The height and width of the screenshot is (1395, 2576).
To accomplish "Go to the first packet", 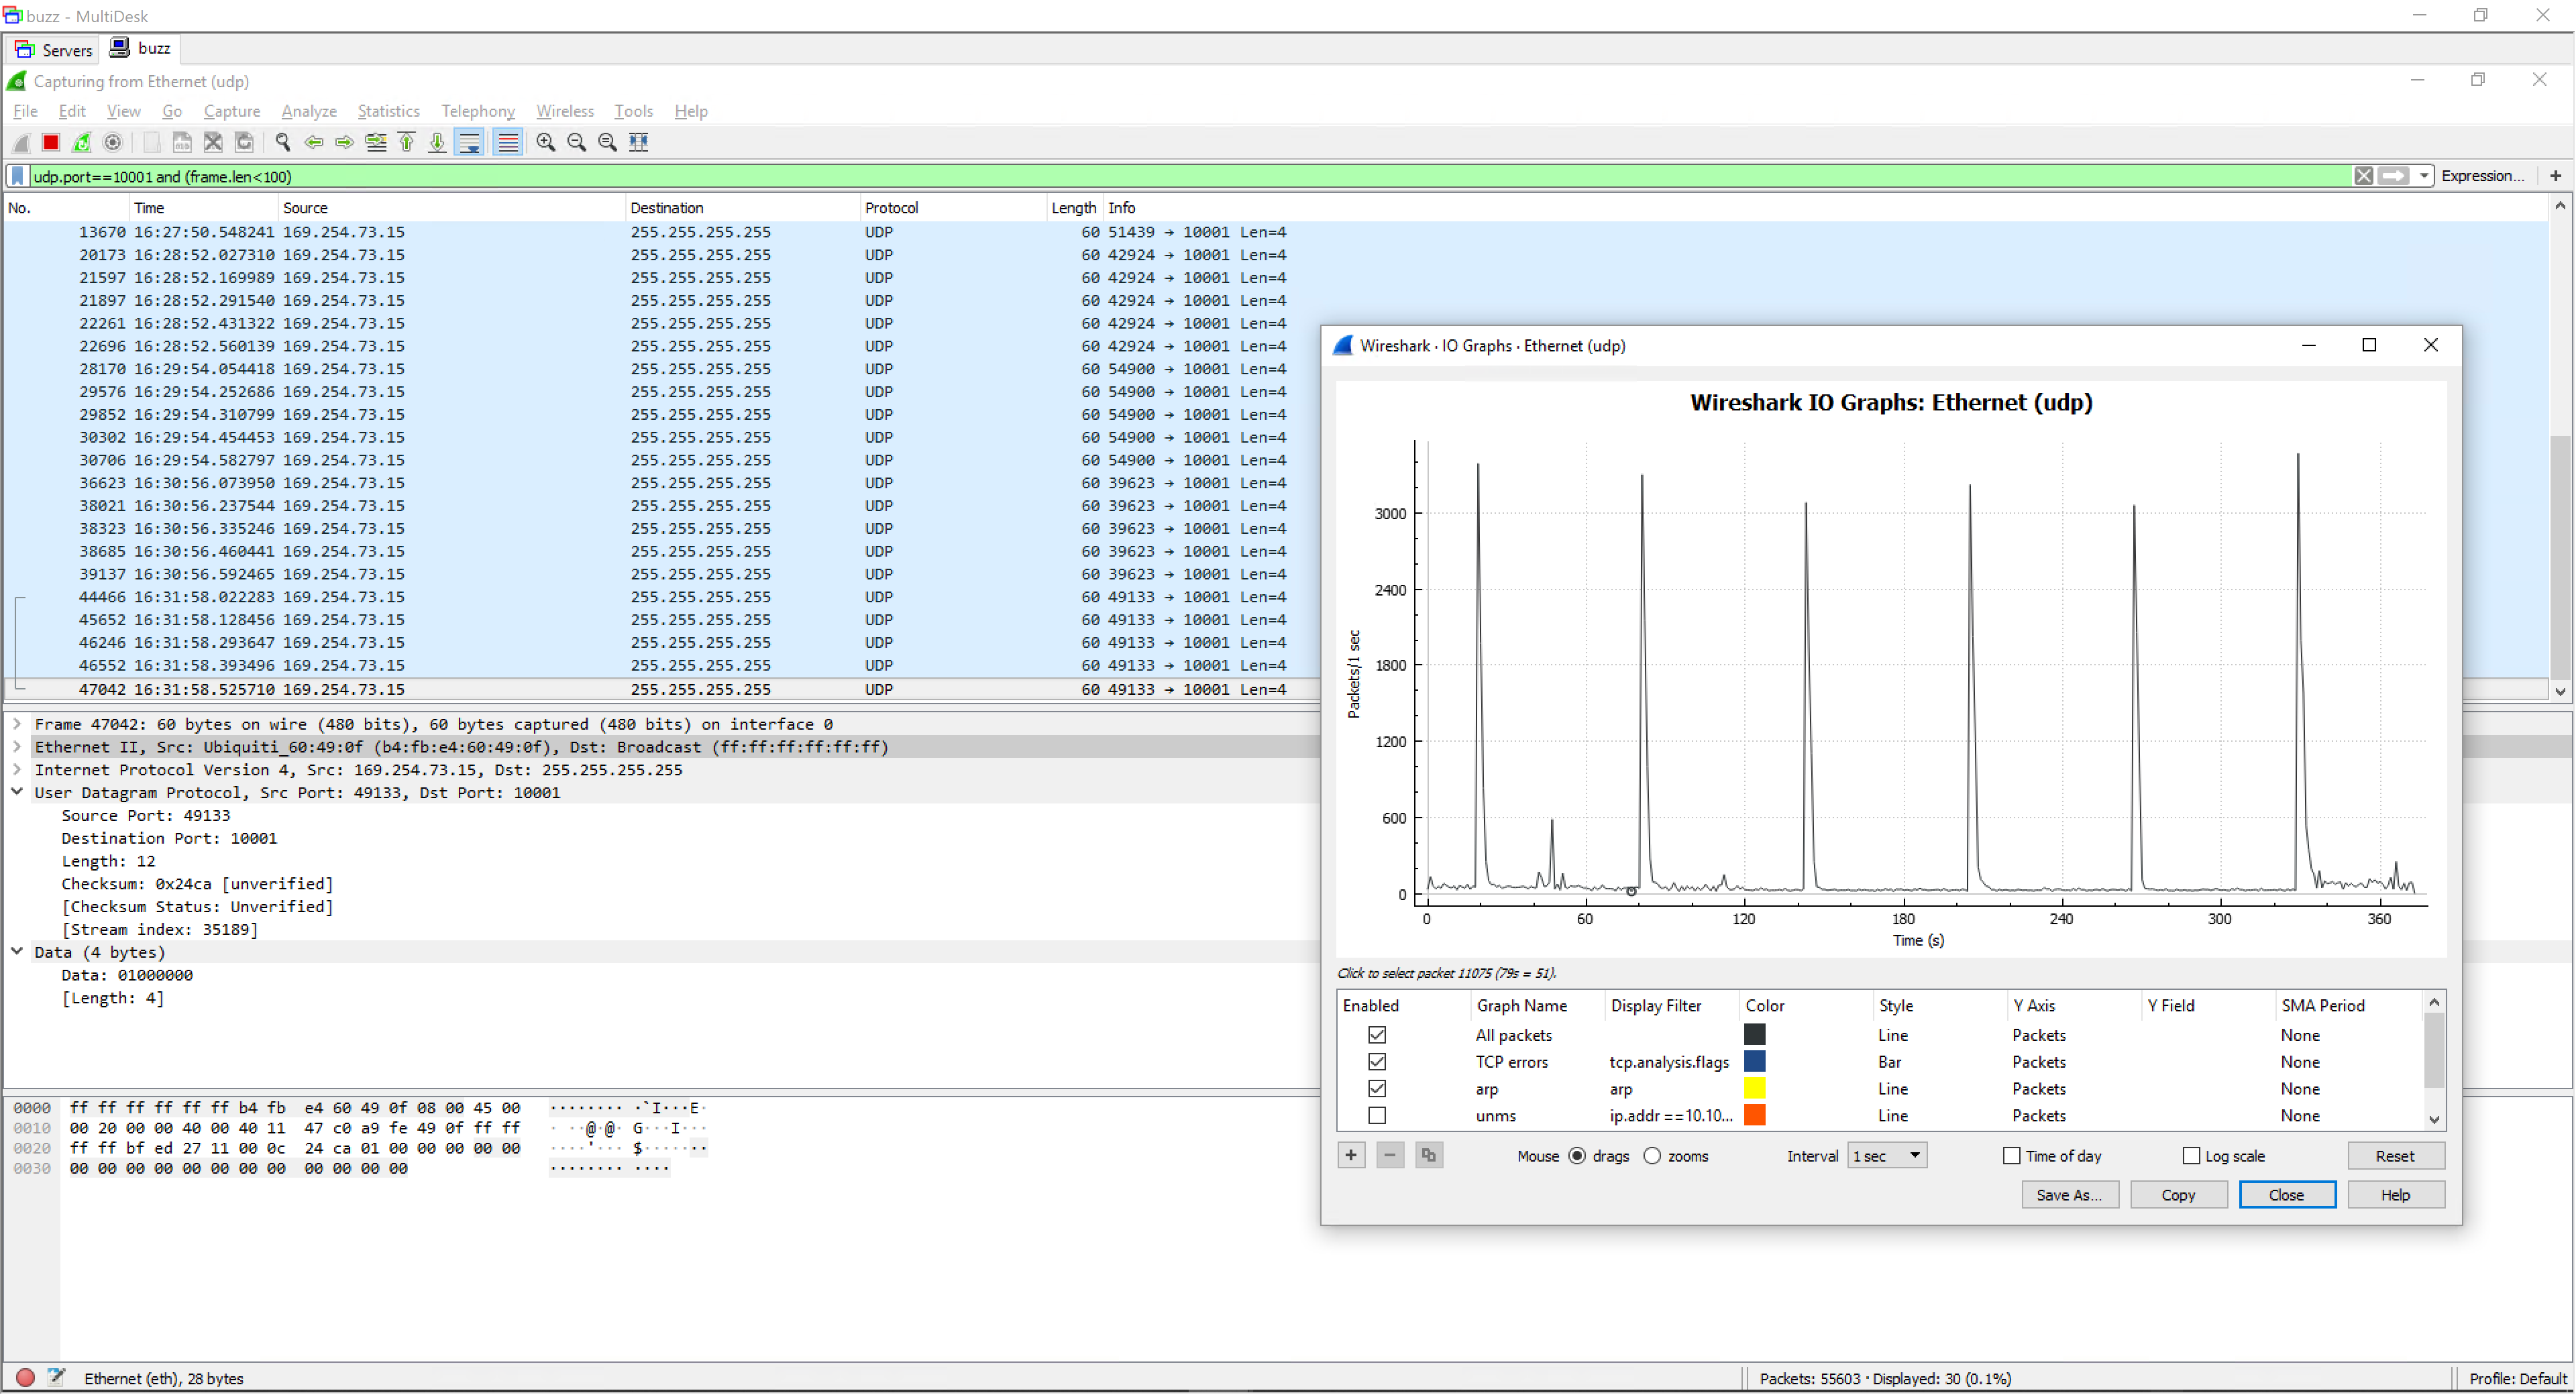I will click(407, 142).
